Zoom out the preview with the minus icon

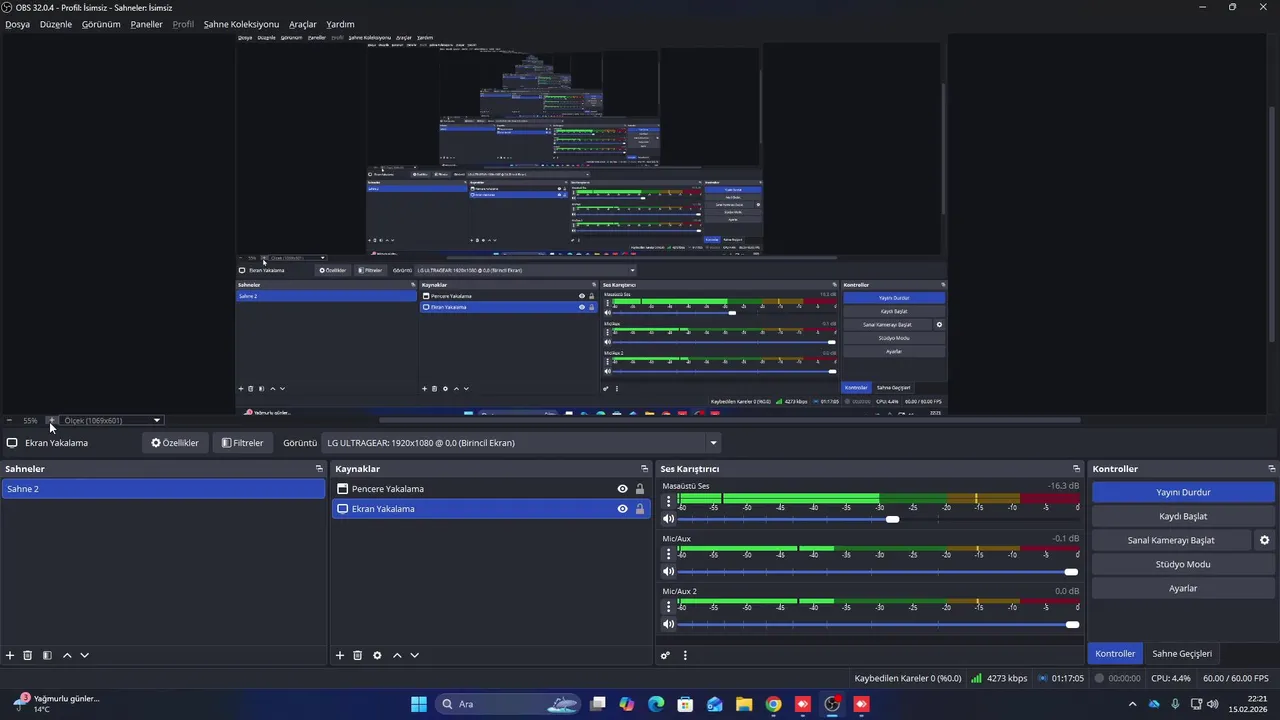[9, 420]
